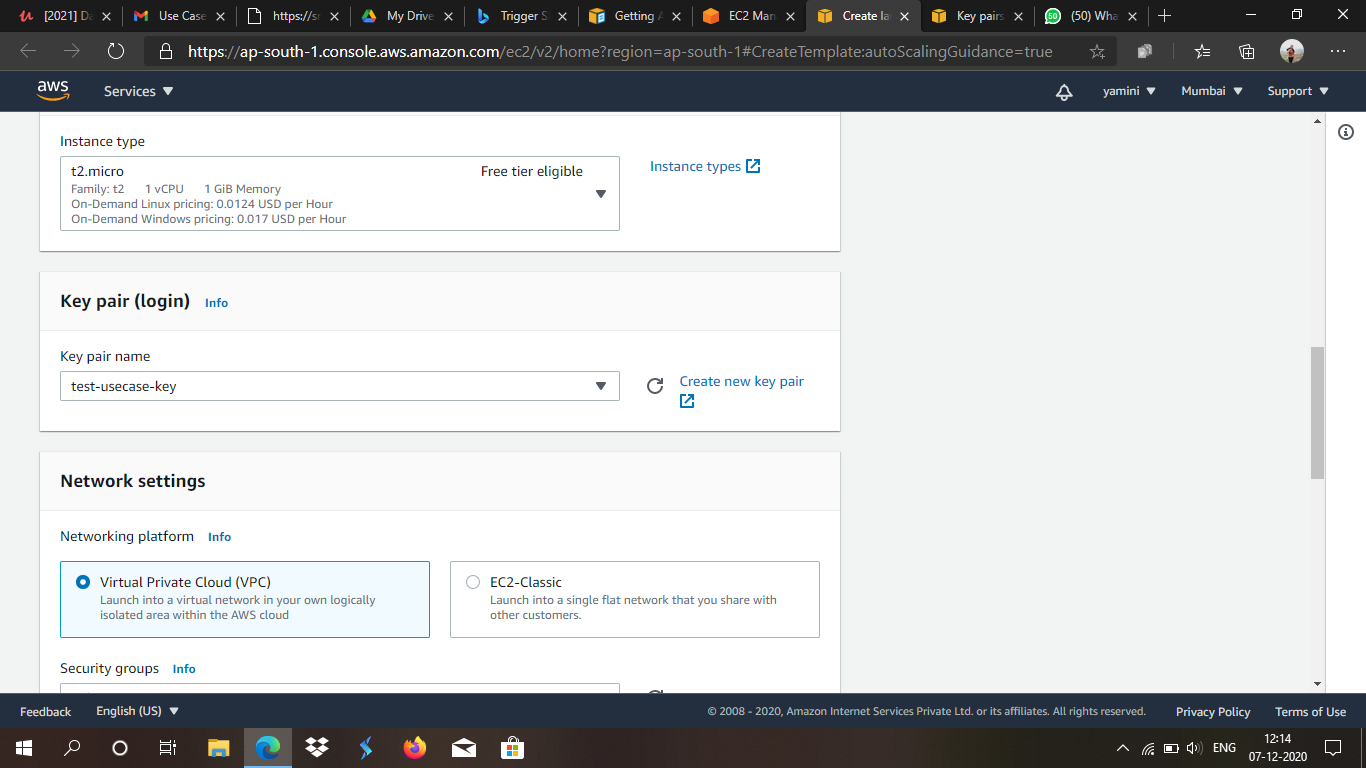1366x768 pixels.
Task: Show hidden system tray icons
Action: [x=1122, y=748]
